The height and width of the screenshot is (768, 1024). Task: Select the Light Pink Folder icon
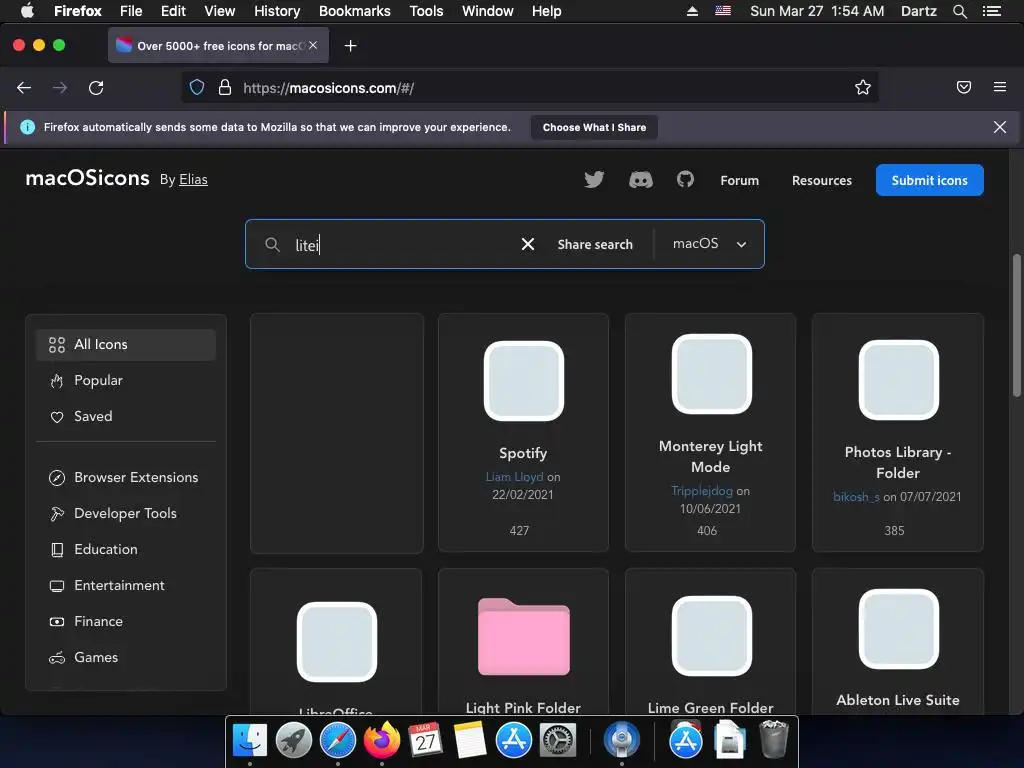click(x=524, y=636)
